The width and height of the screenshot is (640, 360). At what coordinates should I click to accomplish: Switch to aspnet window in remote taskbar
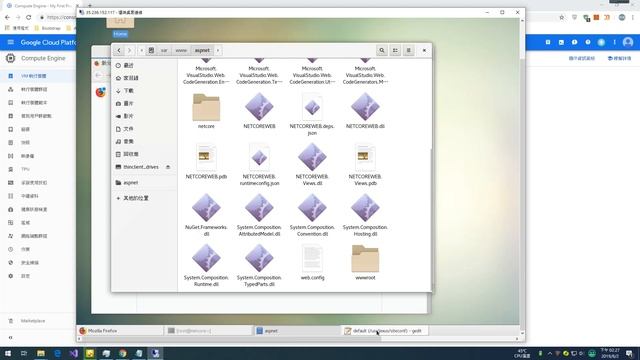point(297,331)
